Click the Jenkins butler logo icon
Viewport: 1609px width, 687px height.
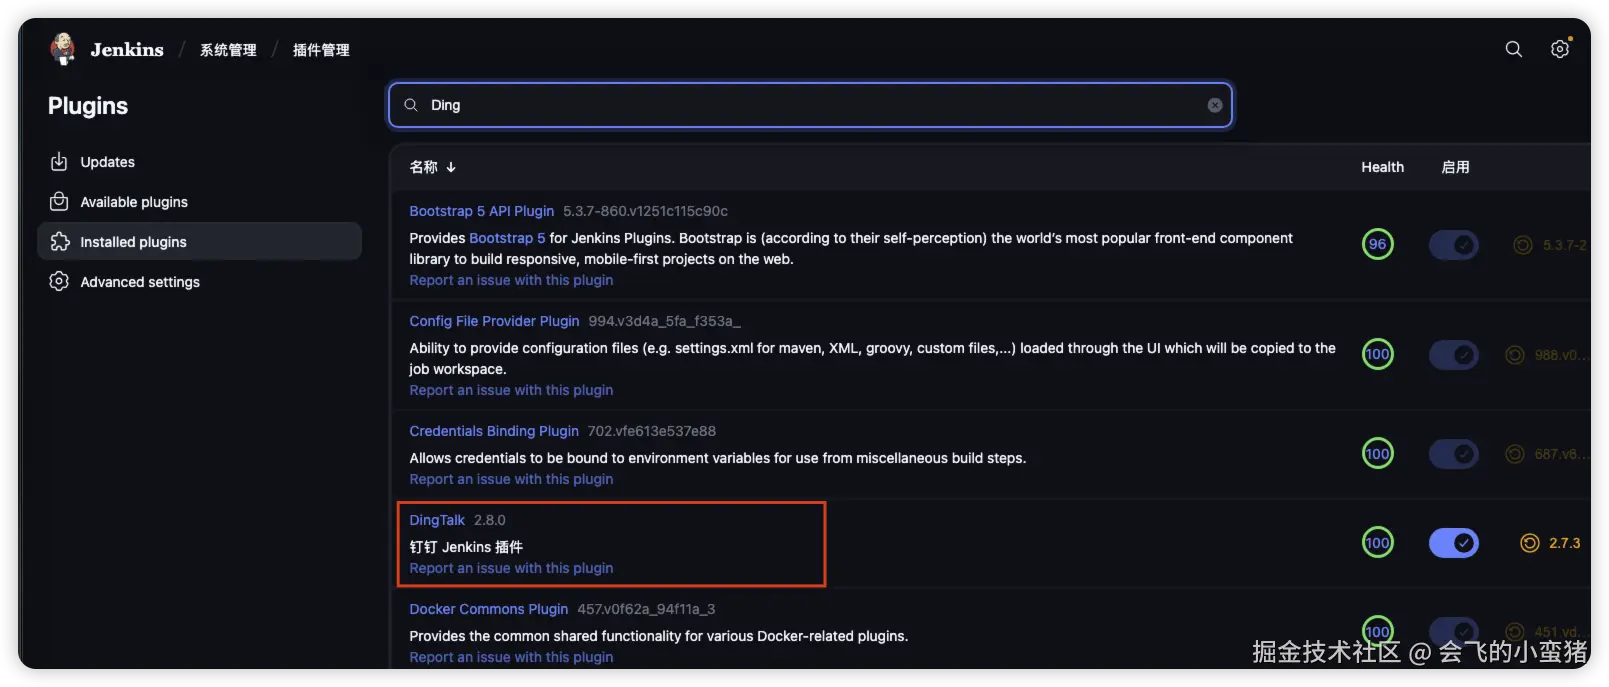63,49
